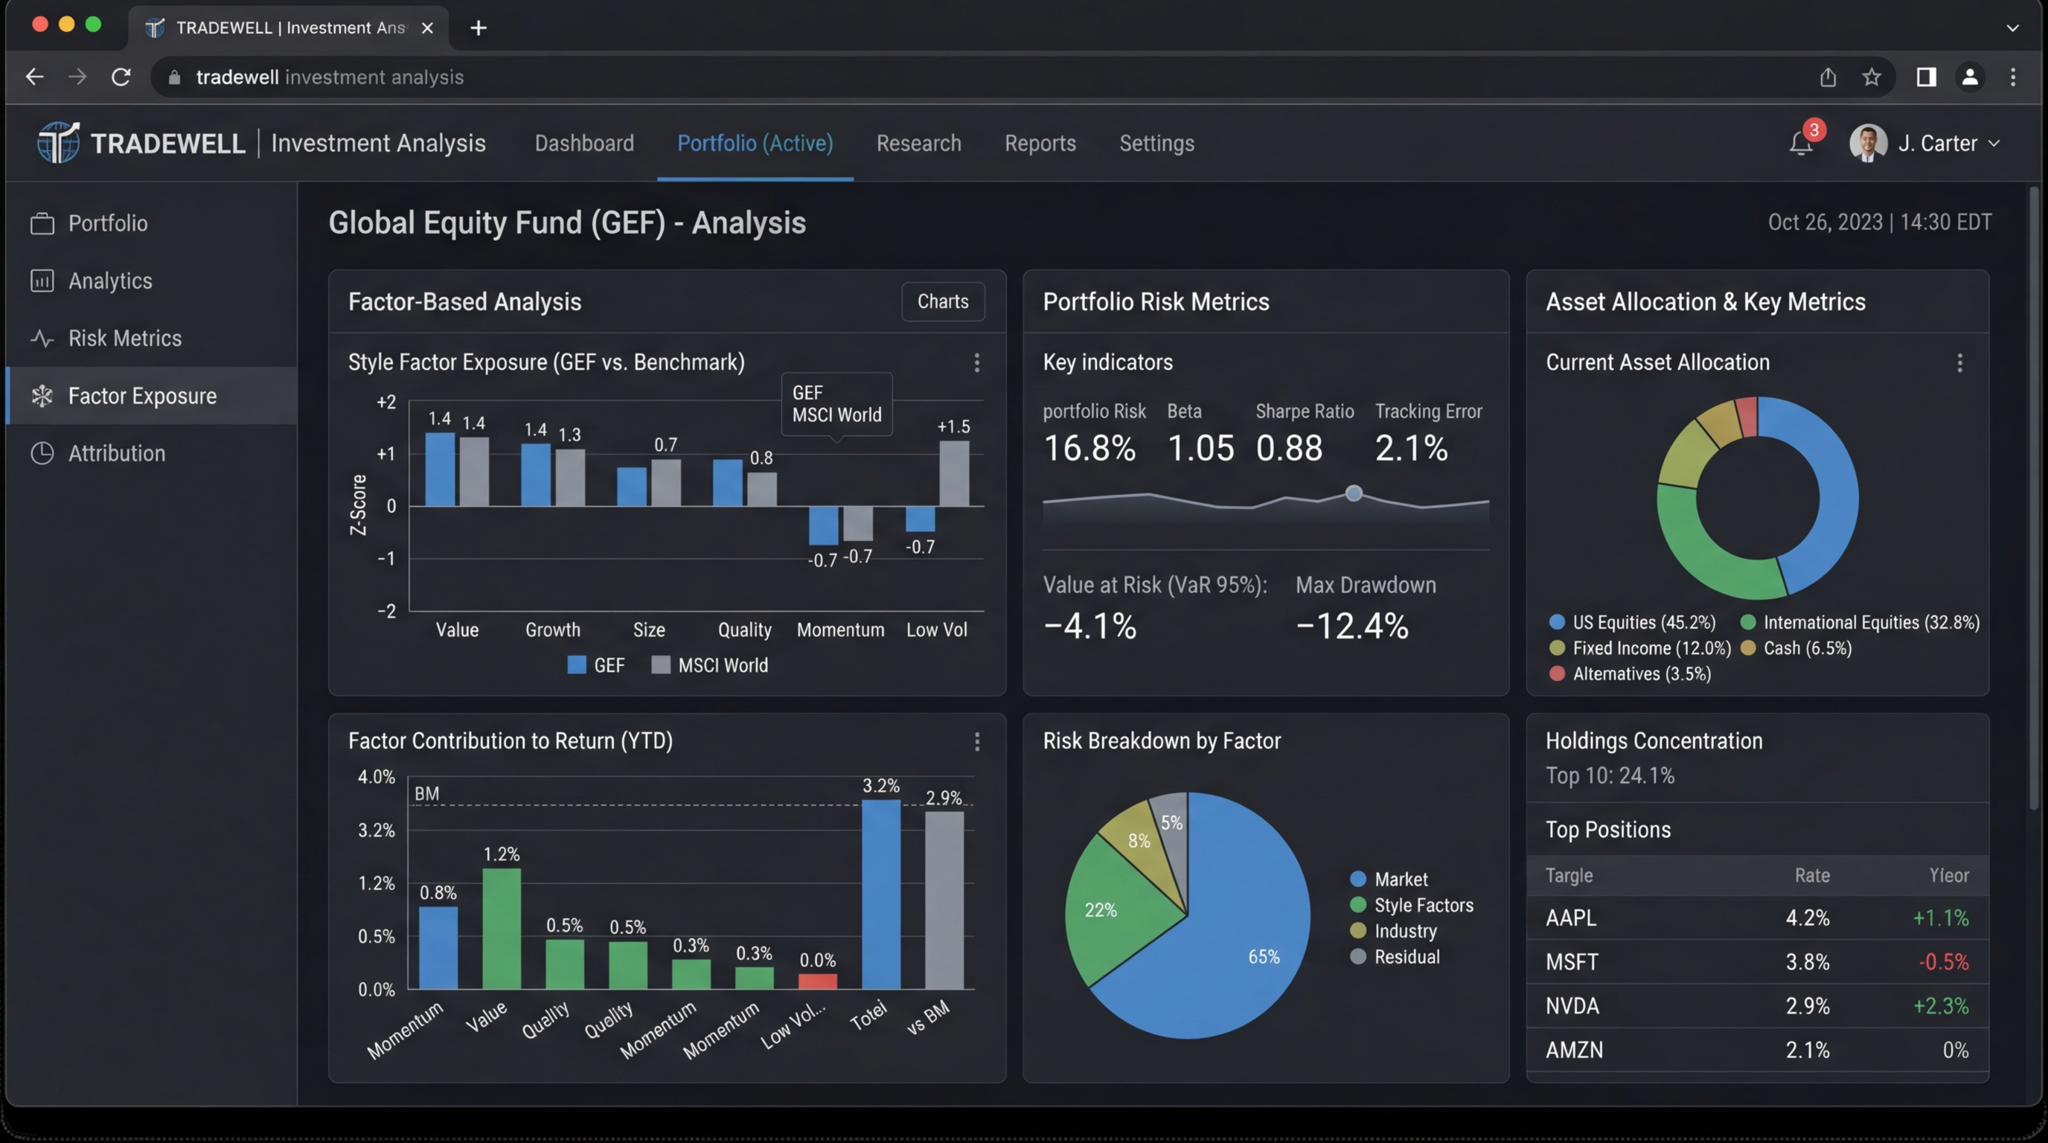Viewport: 2048px width, 1143px height.
Task: Open Attribution using the clock icon
Action: click(x=42, y=453)
